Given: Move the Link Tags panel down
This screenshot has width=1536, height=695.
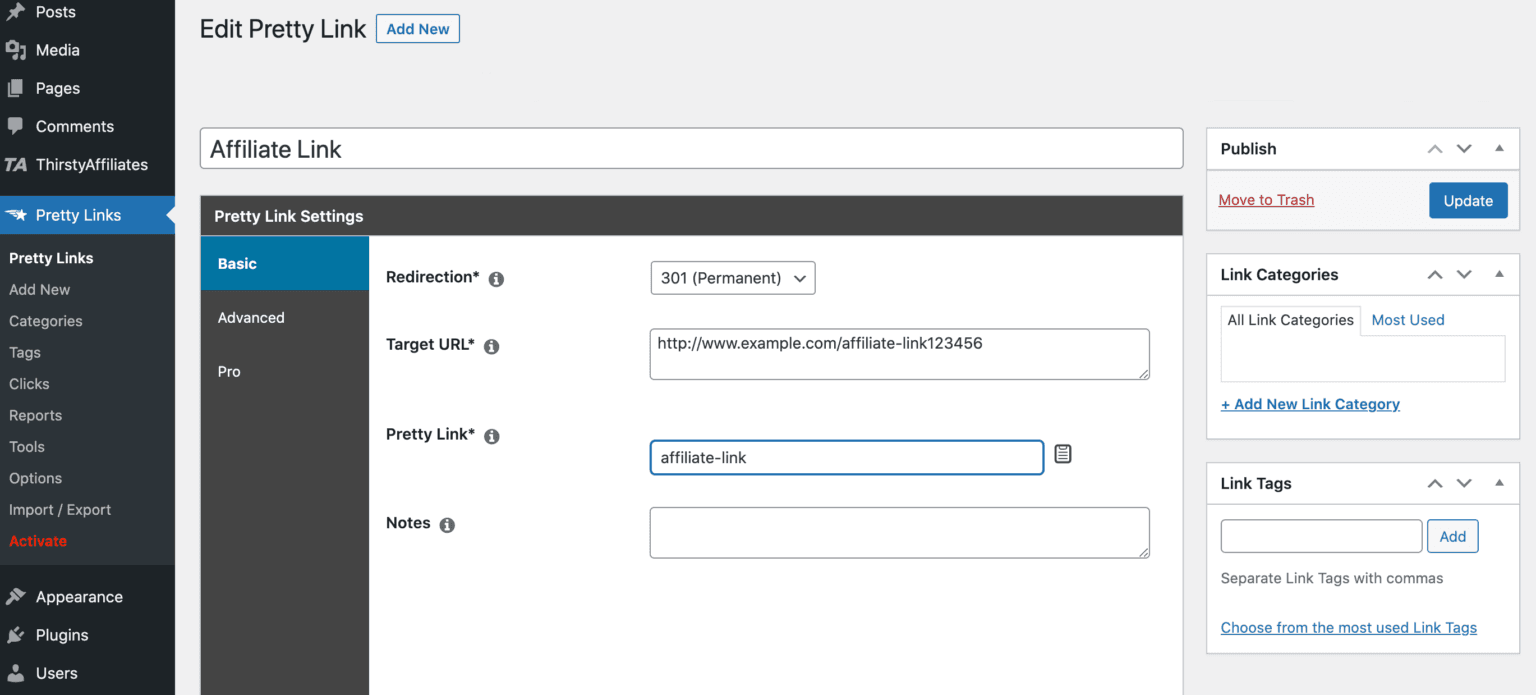Looking at the screenshot, I should coord(1464,483).
